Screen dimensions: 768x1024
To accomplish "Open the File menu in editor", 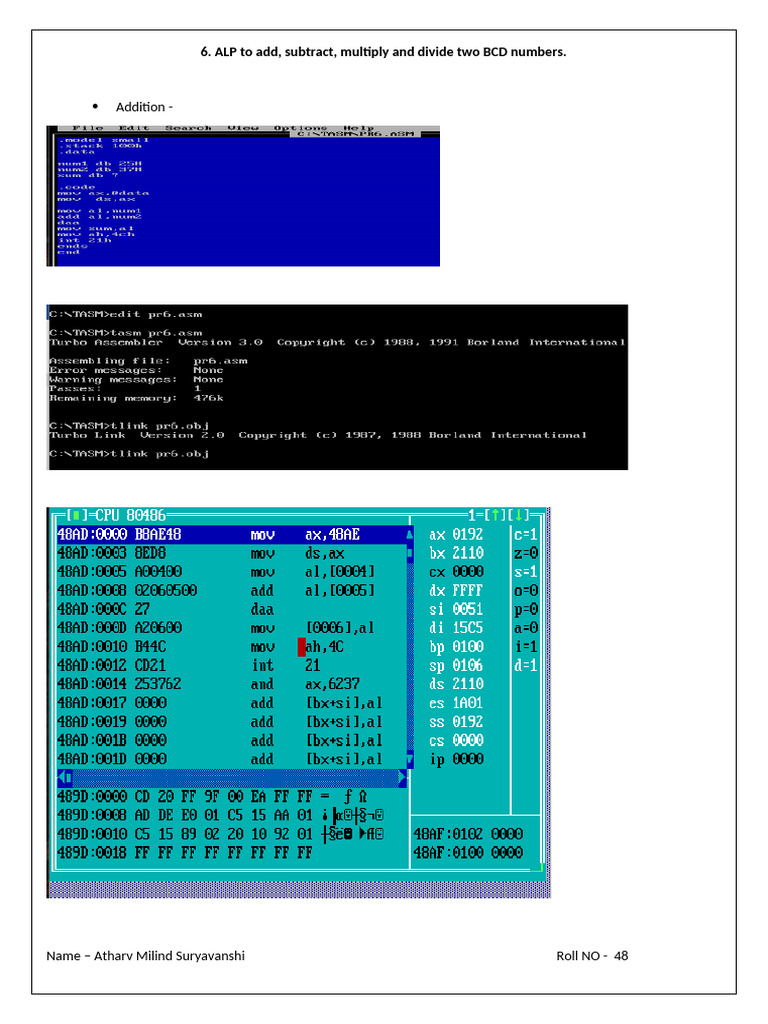I will tap(88, 128).
